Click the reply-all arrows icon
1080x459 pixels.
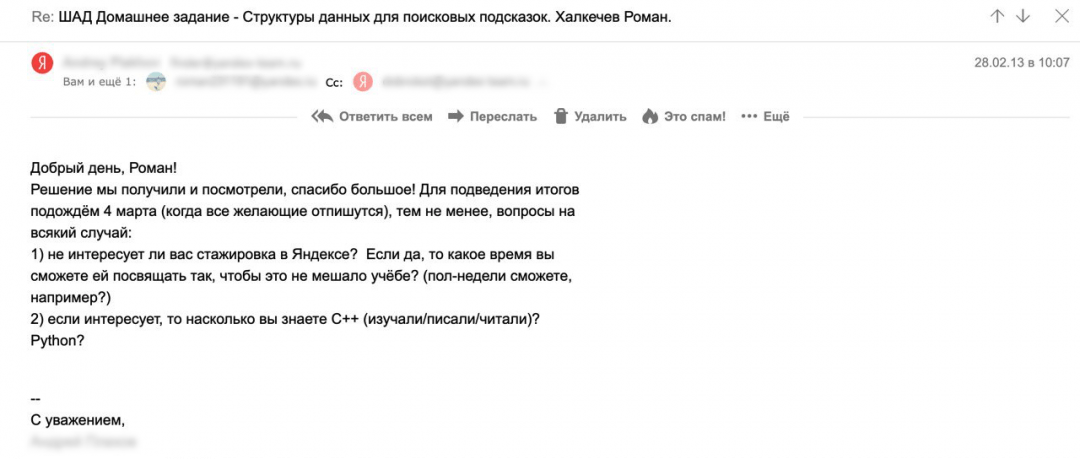pyautogui.click(x=322, y=116)
